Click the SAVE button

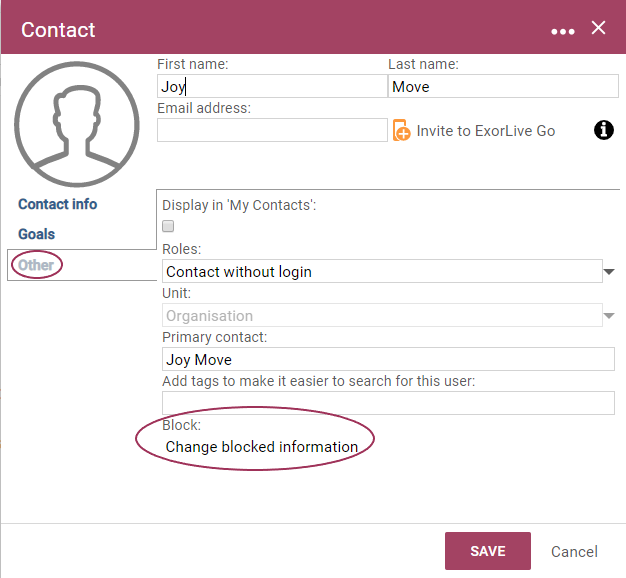pos(488,551)
